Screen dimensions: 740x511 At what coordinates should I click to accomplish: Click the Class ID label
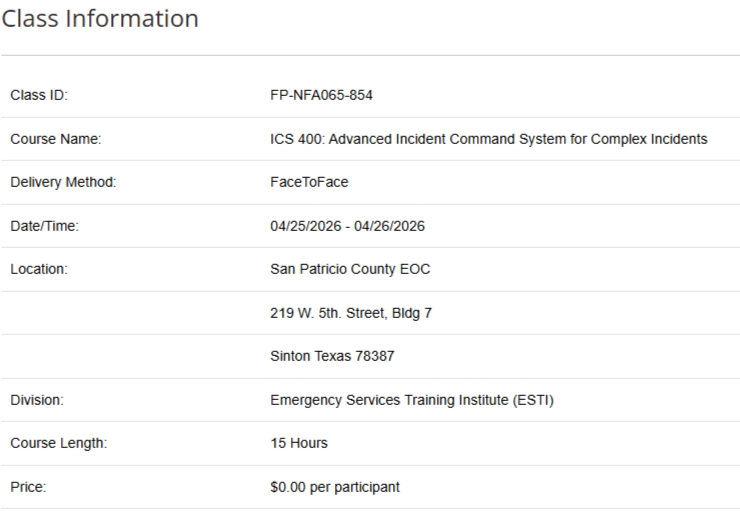38,95
